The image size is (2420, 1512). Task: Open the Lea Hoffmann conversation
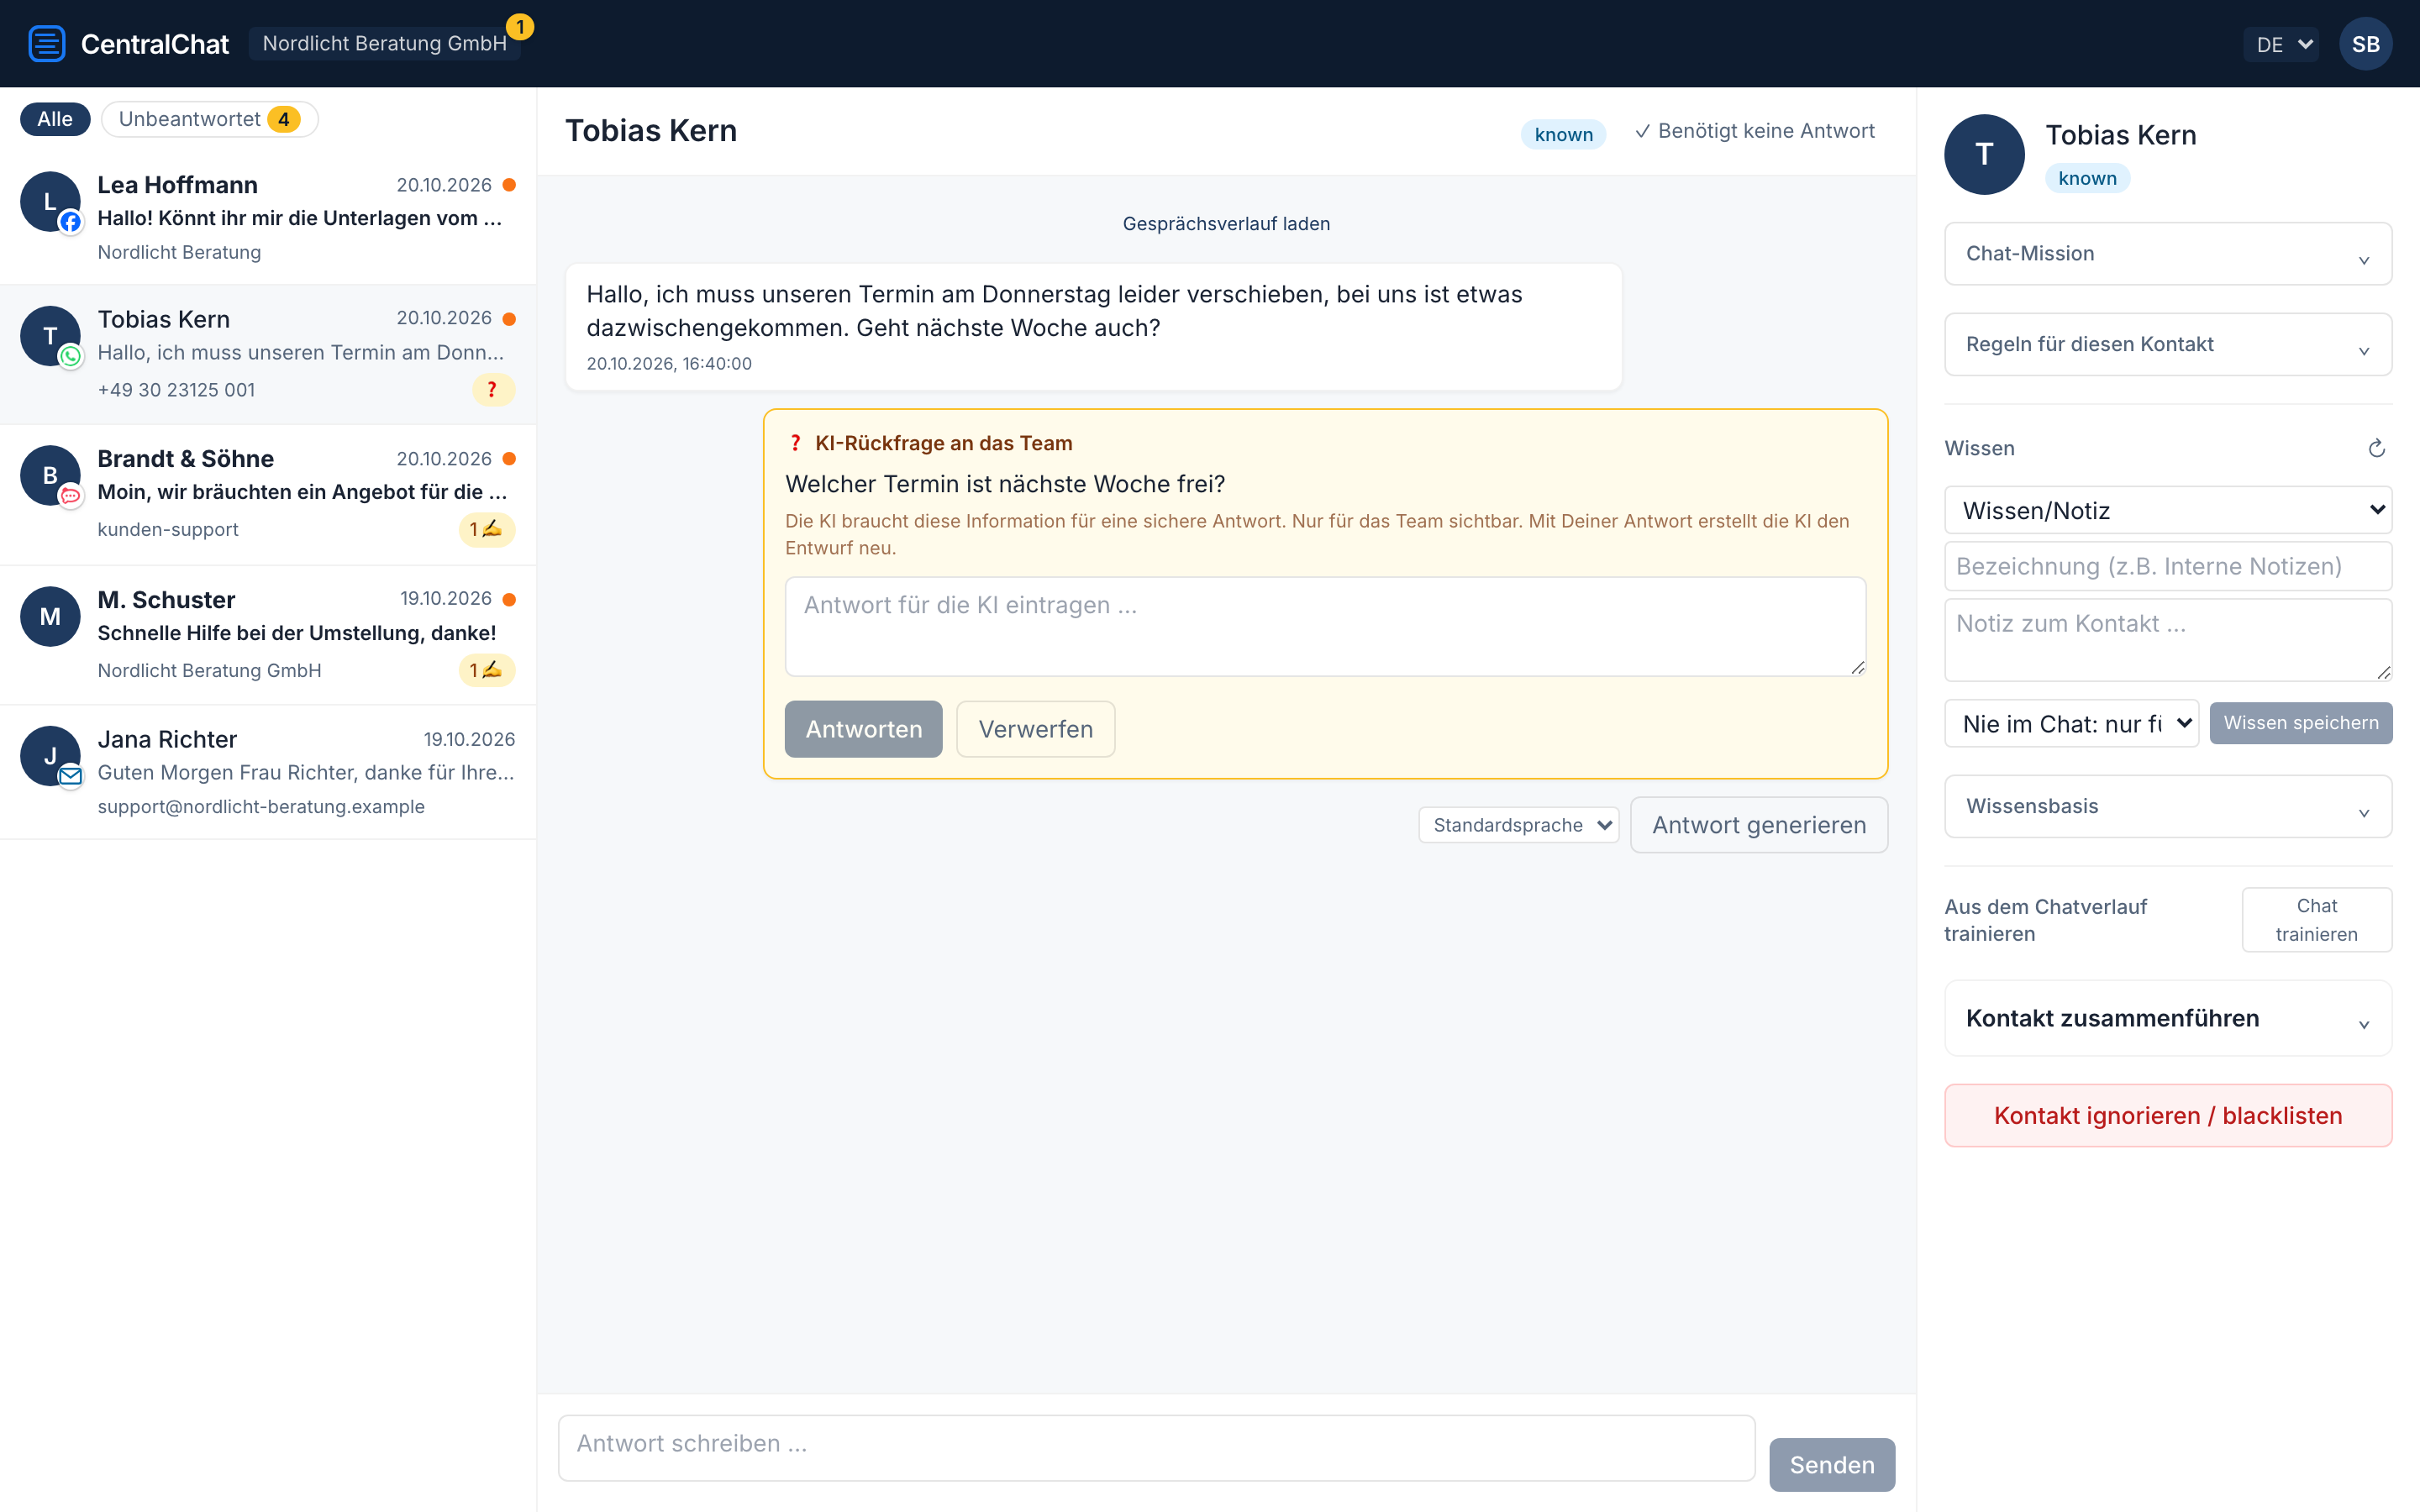[x=268, y=218]
